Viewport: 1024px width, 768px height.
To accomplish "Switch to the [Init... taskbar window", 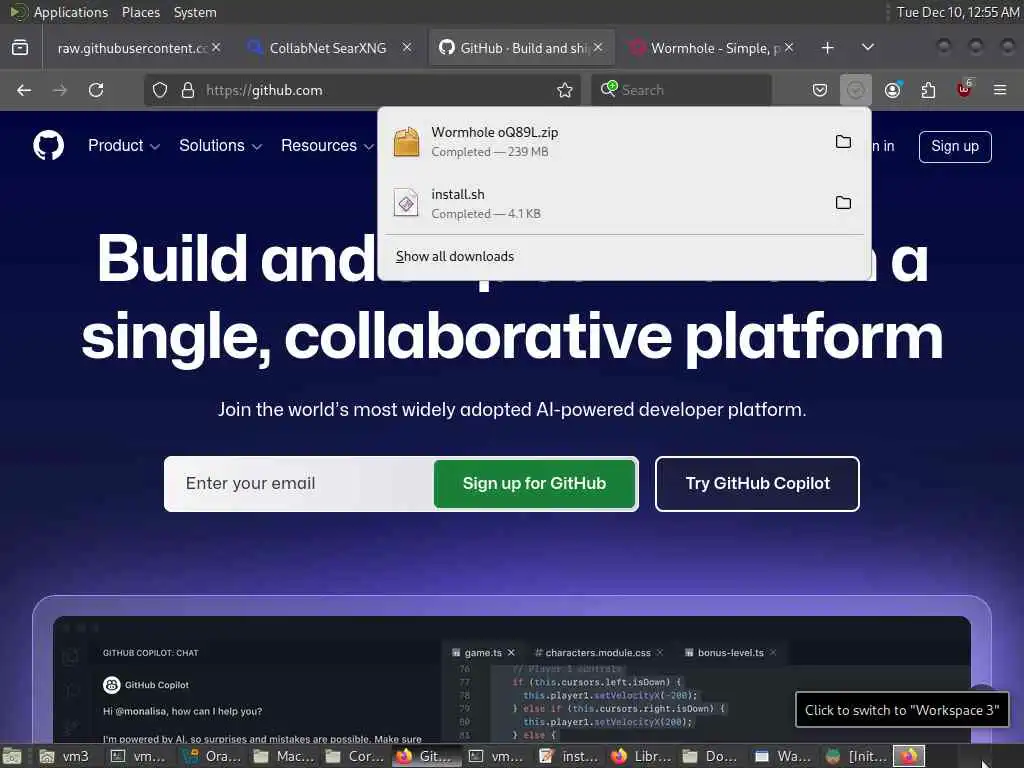I will coord(855,756).
